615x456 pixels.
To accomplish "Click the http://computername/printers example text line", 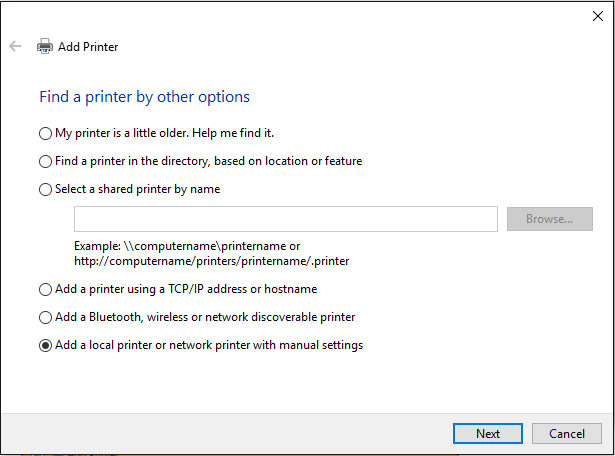I will (x=211, y=261).
